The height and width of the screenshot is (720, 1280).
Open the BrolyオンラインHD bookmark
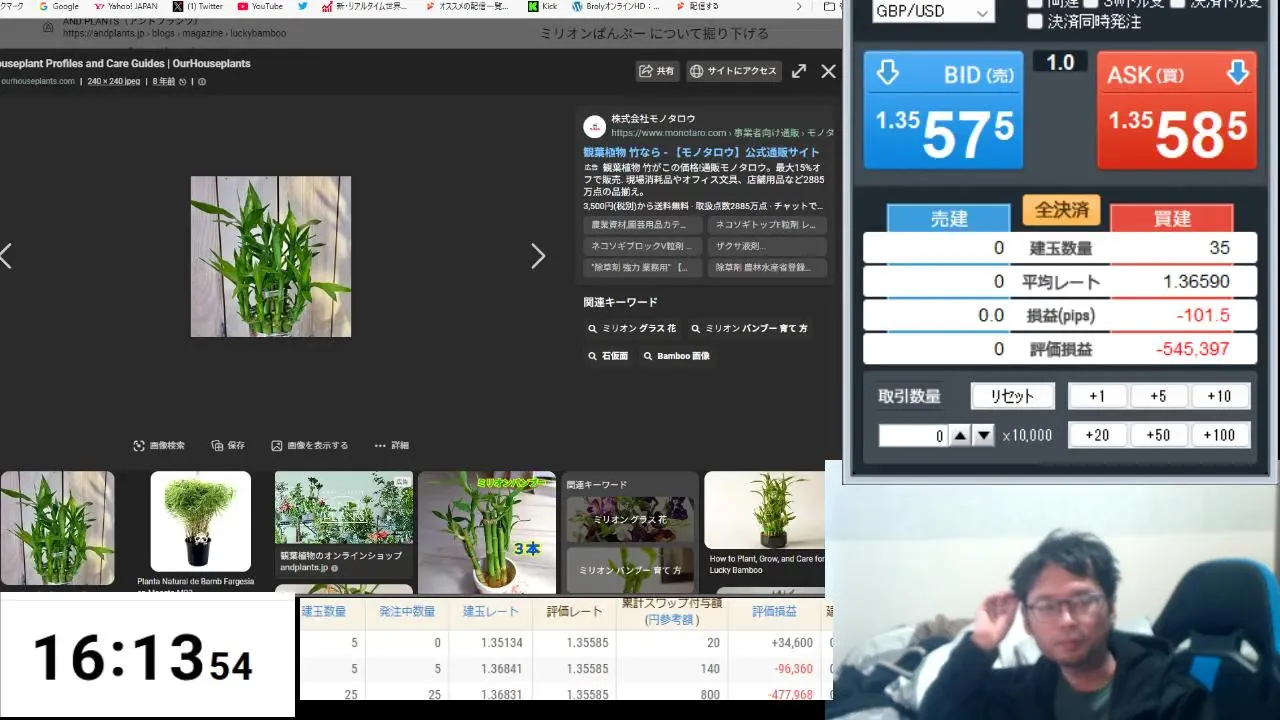615,6
